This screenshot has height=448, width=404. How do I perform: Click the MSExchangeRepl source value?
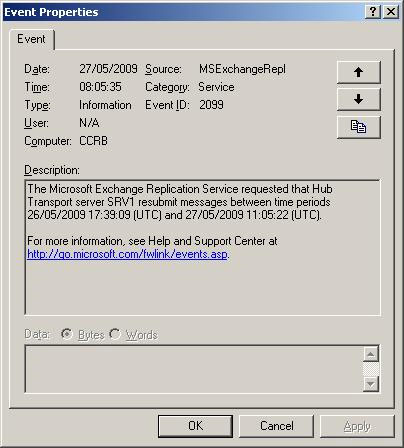[242, 69]
